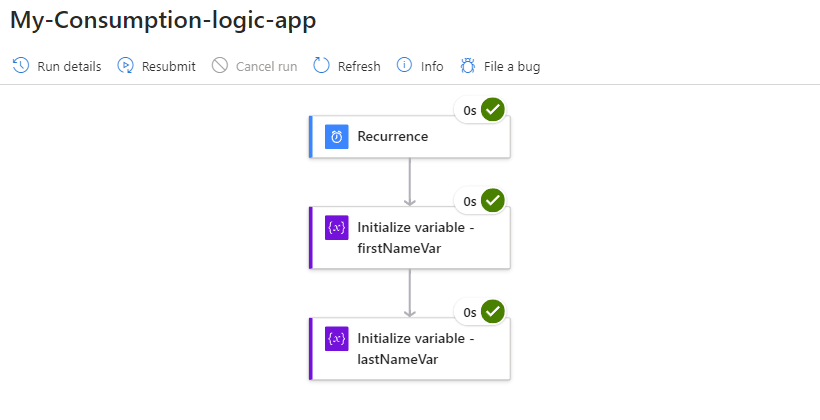Click the File a bug icon
820x420 pixels.
pyautogui.click(x=468, y=66)
